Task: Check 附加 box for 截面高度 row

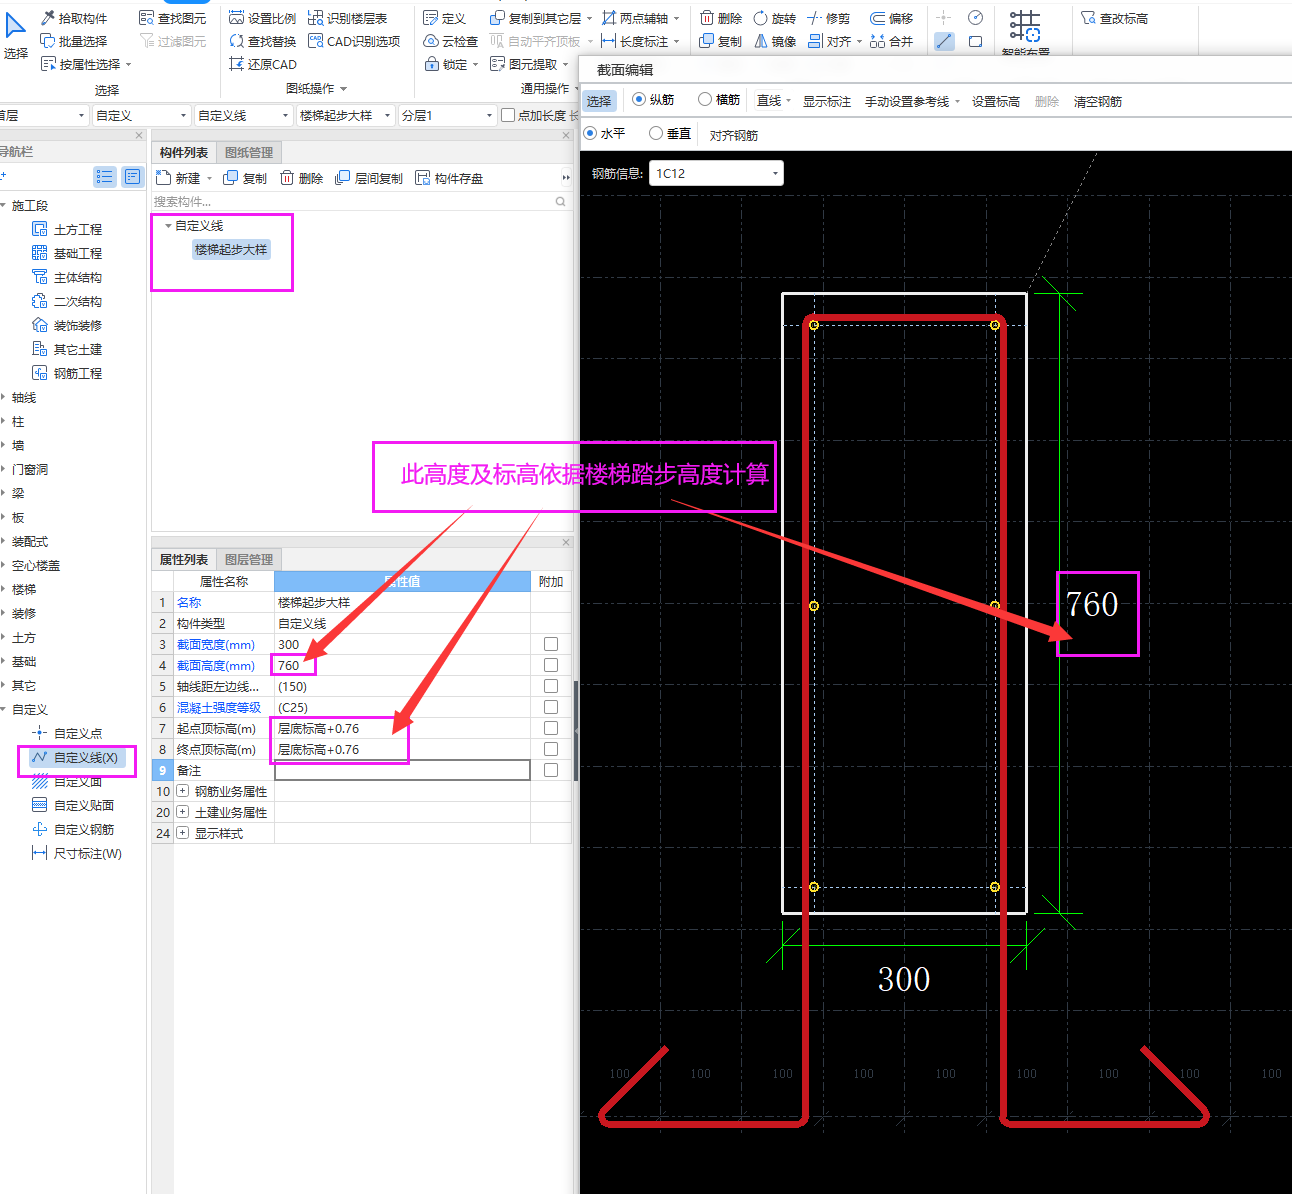Action: (551, 665)
